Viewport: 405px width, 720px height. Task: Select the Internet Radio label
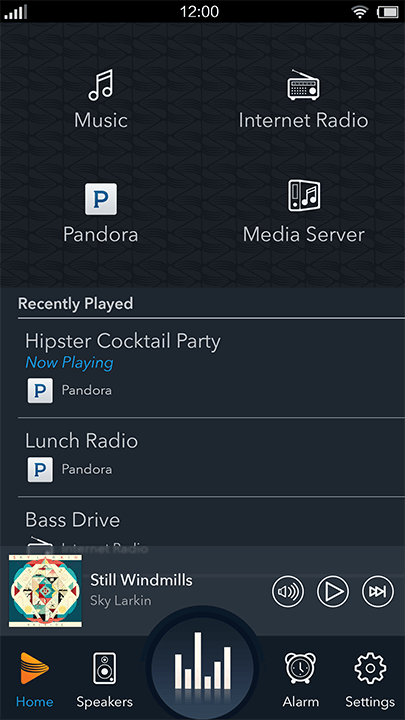[303, 120]
